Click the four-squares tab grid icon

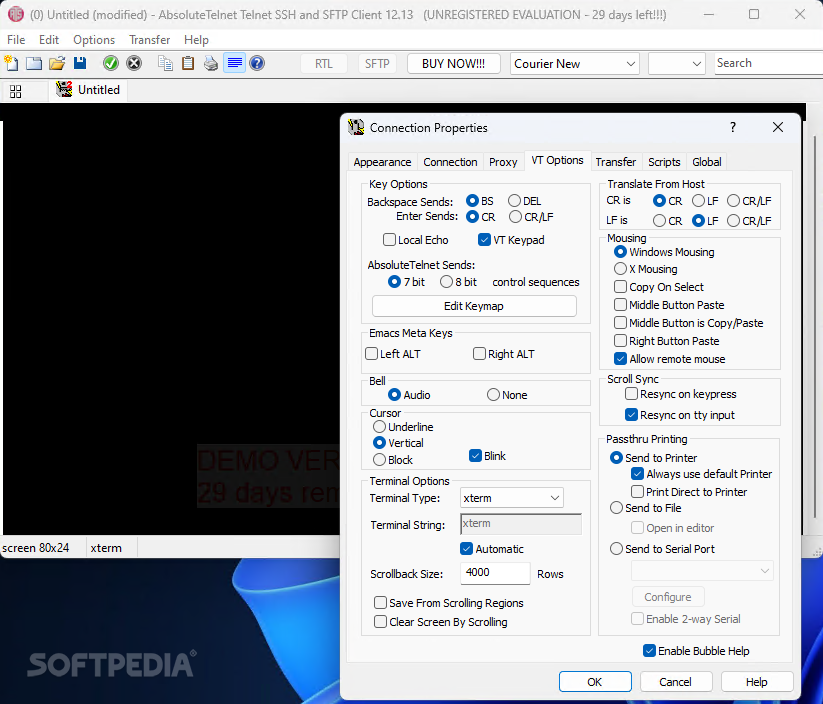(x=16, y=91)
